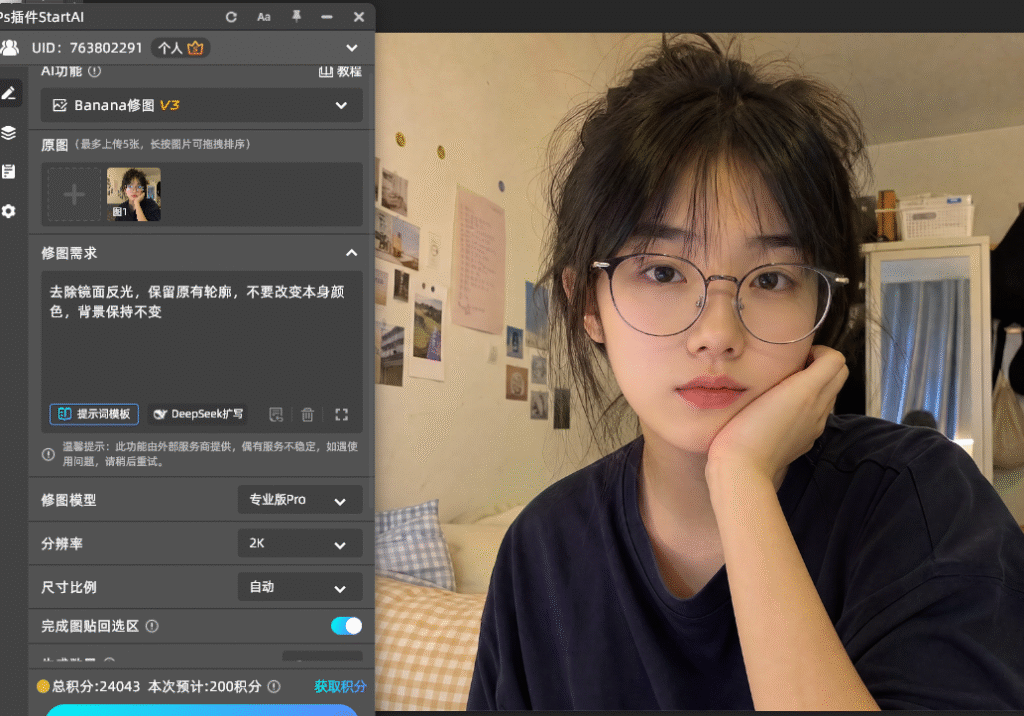Minimize the StartAI plugin panel
1024x716 pixels.
point(327,17)
